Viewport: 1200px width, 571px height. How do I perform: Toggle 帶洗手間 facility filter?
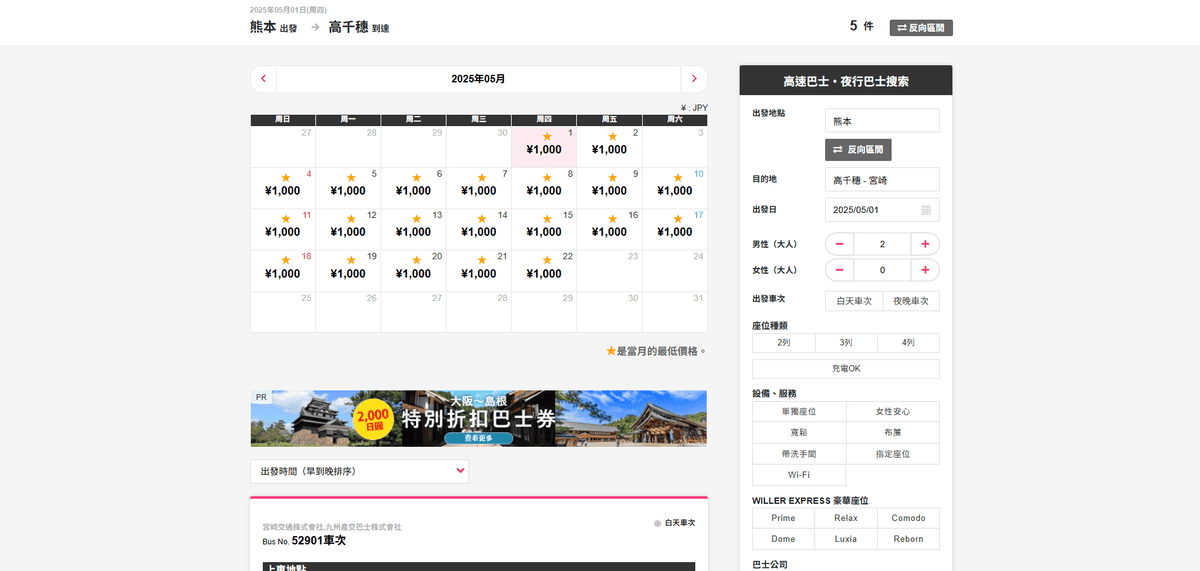tap(799, 454)
